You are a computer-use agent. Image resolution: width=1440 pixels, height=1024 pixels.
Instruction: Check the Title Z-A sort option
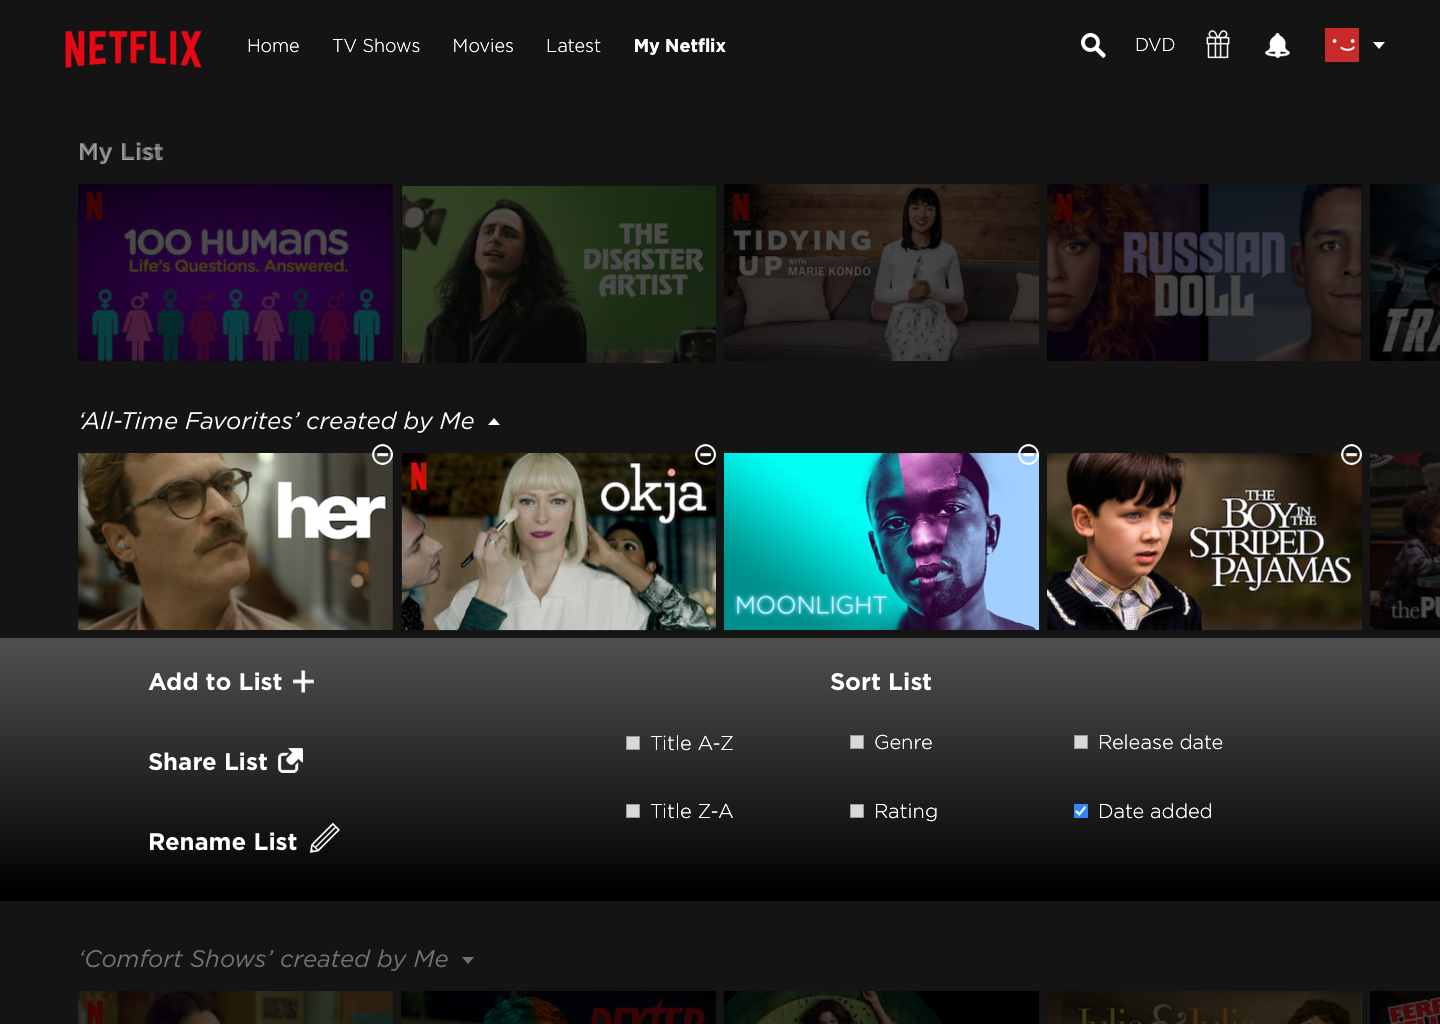[x=632, y=811]
